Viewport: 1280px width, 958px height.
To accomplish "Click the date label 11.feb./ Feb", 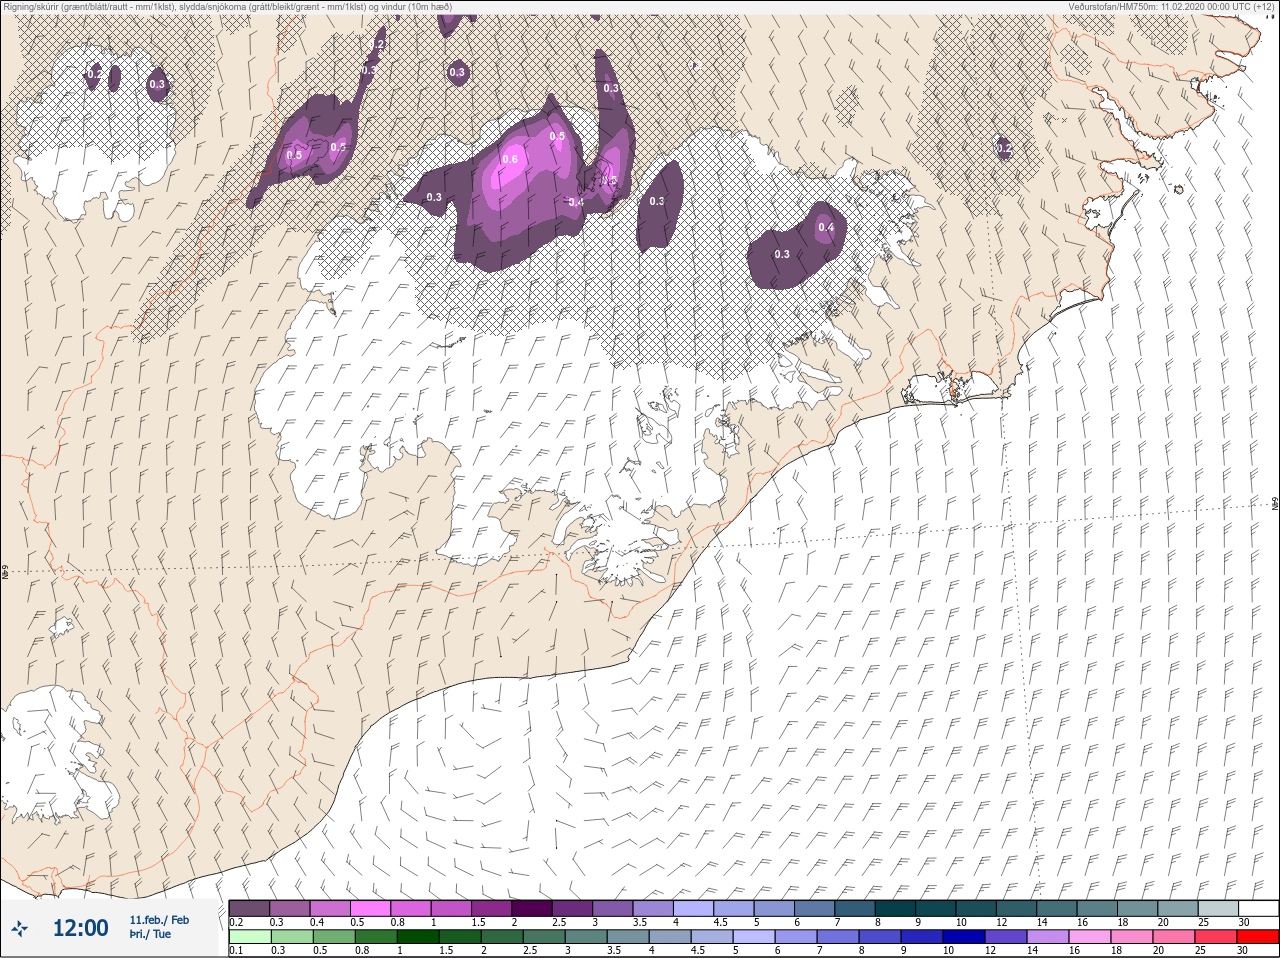I will point(159,919).
